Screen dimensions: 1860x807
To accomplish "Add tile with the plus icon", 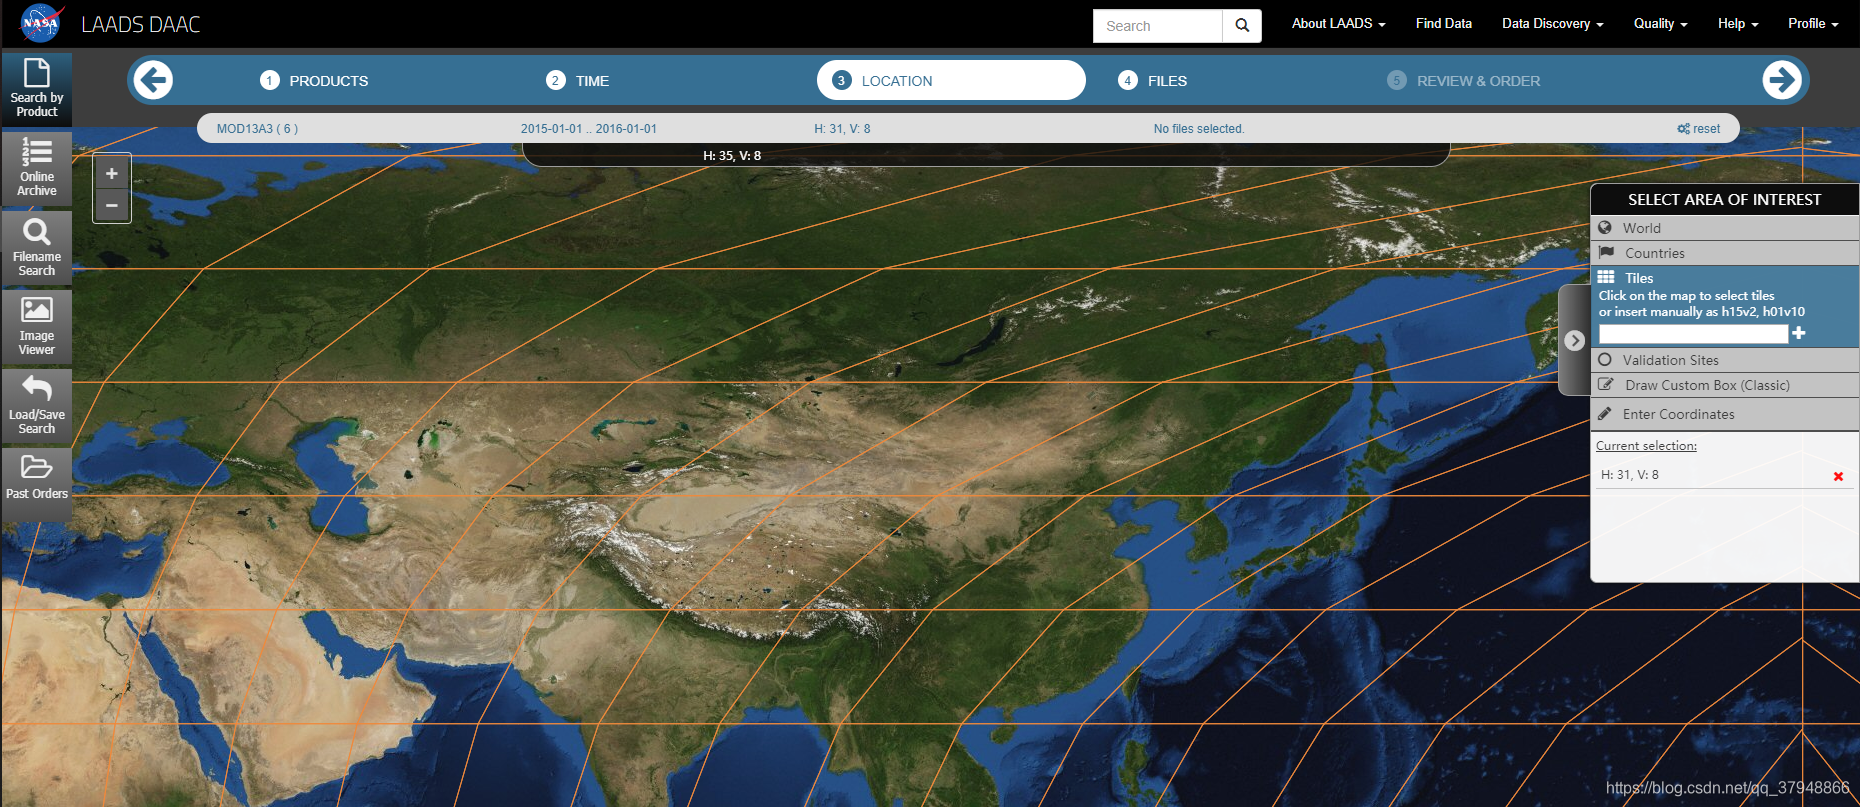I will click(1799, 333).
